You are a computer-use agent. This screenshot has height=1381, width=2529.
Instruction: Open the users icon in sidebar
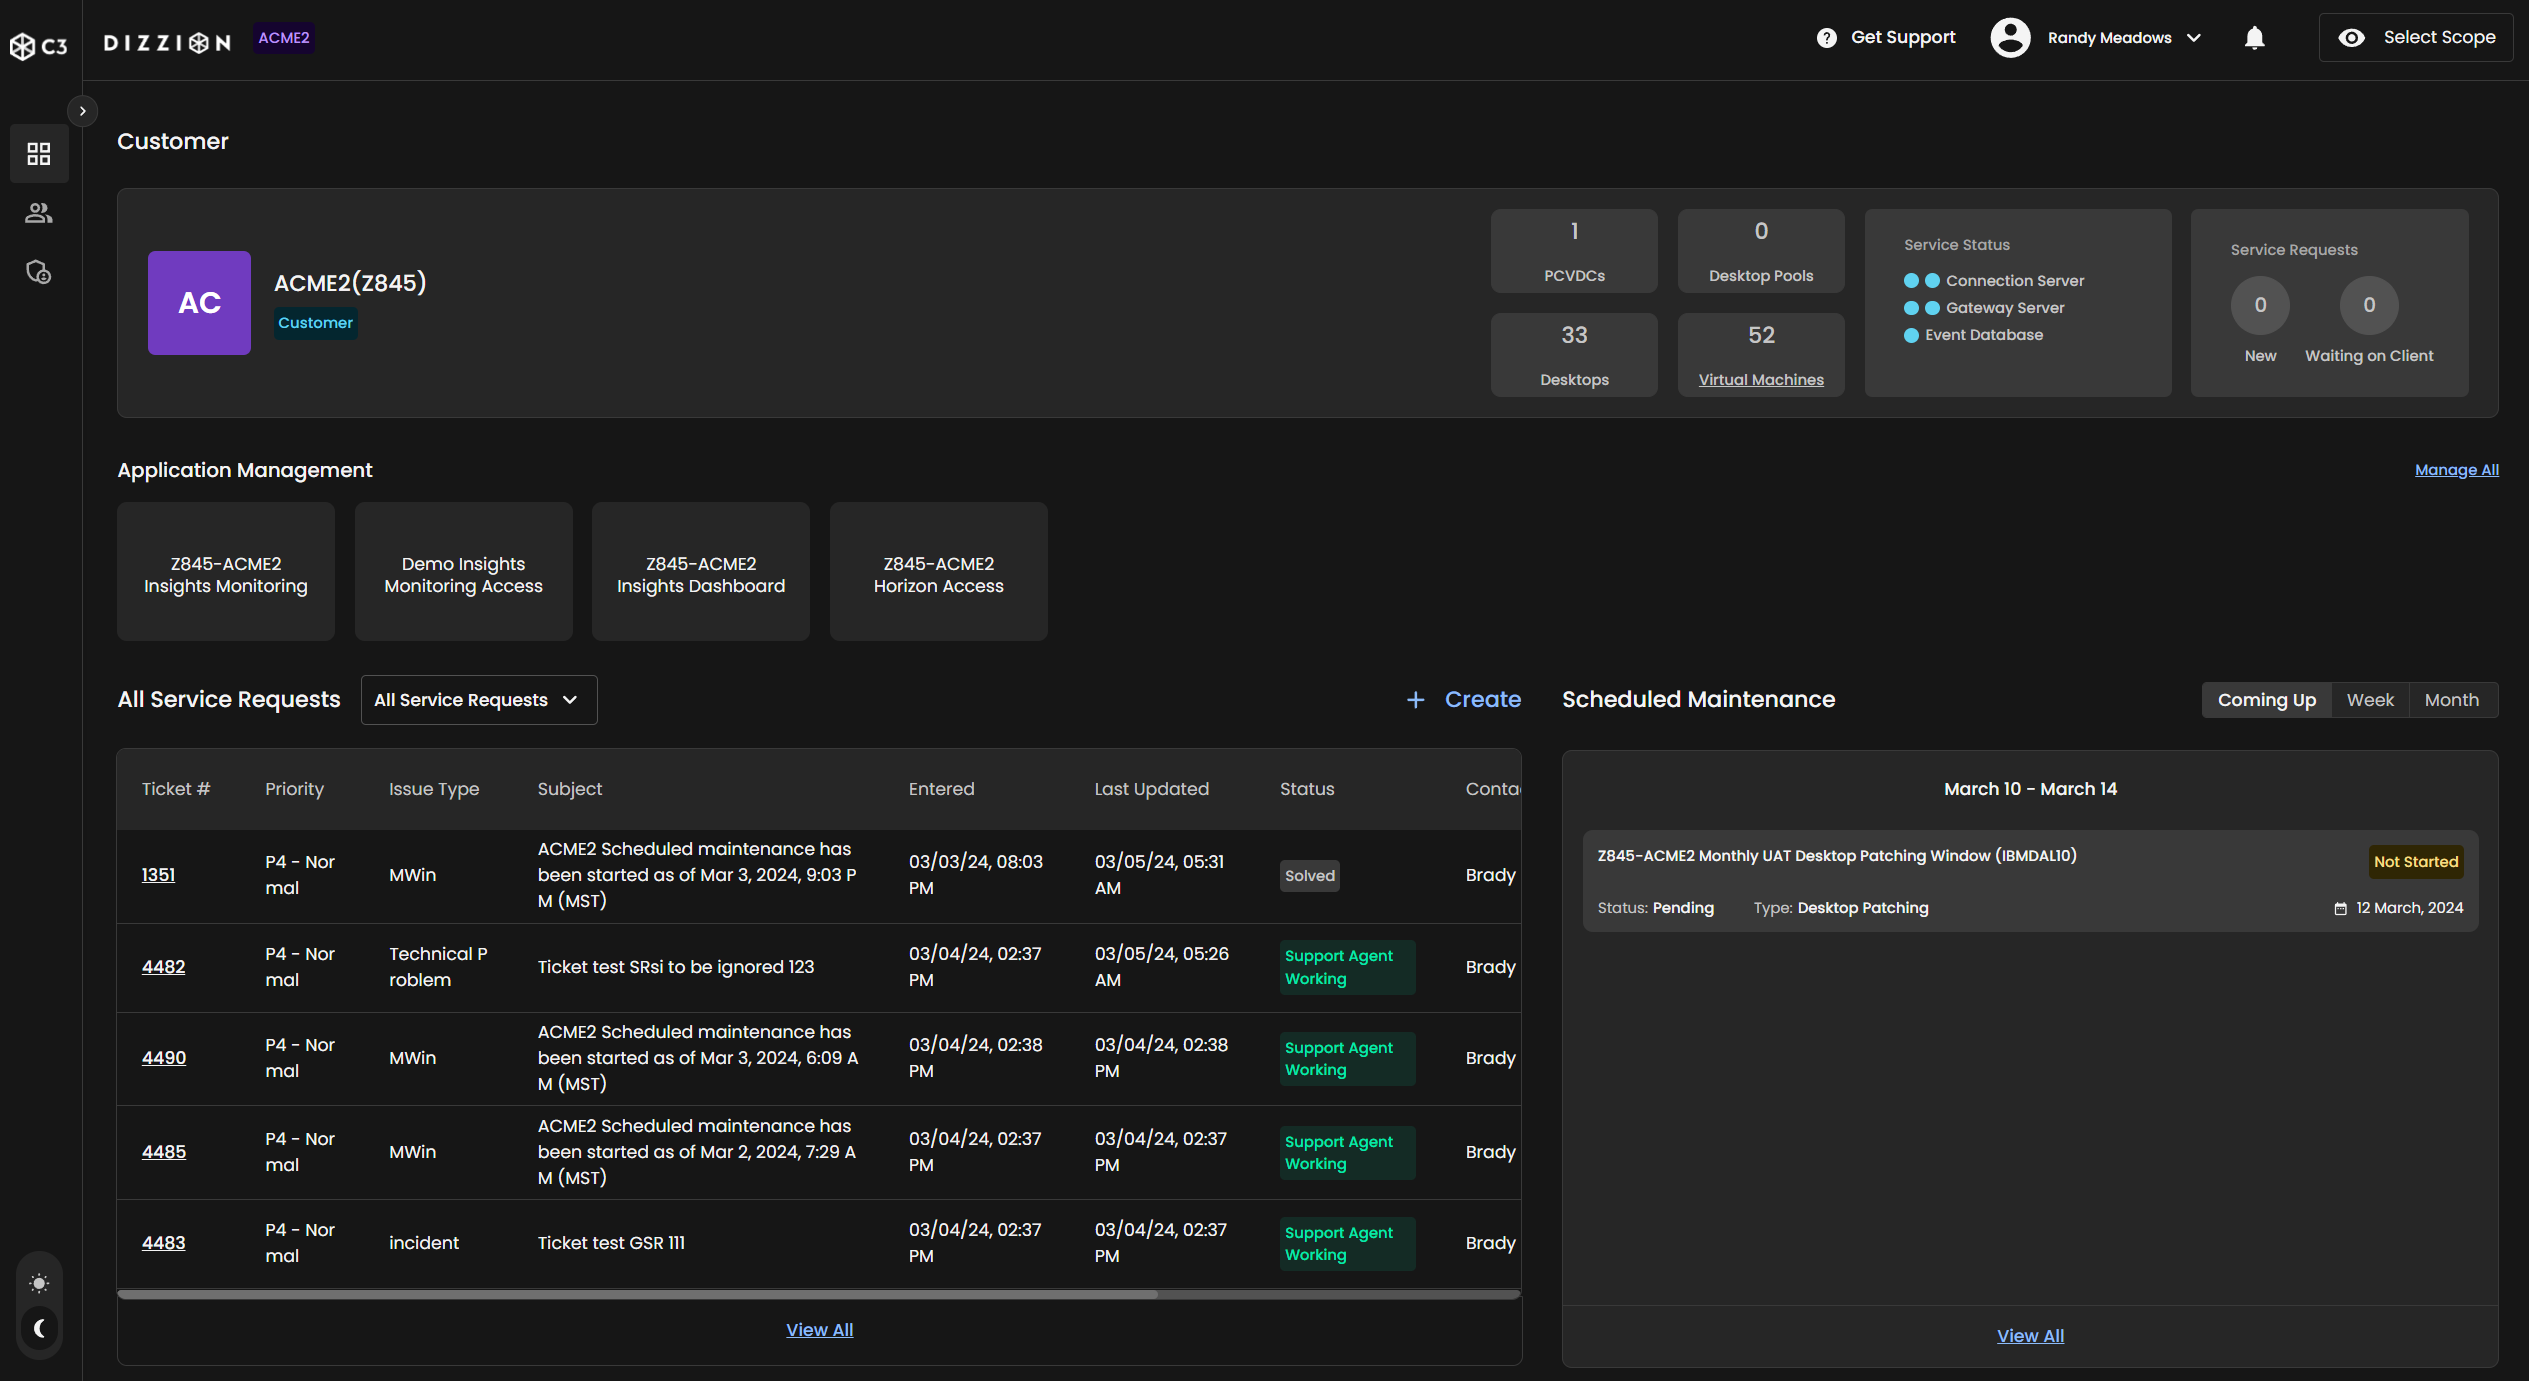[38, 213]
